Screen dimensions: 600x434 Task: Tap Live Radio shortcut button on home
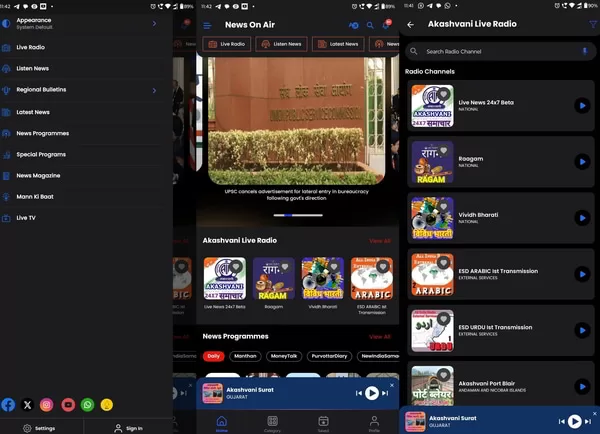(226, 44)
